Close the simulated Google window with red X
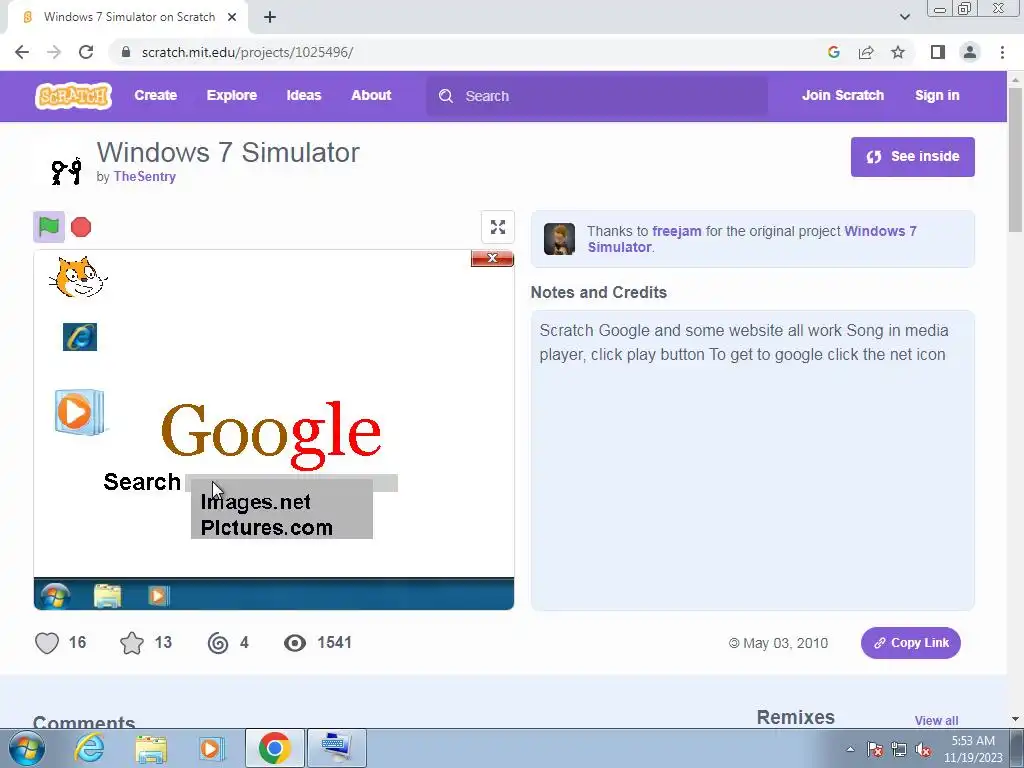 492,258
